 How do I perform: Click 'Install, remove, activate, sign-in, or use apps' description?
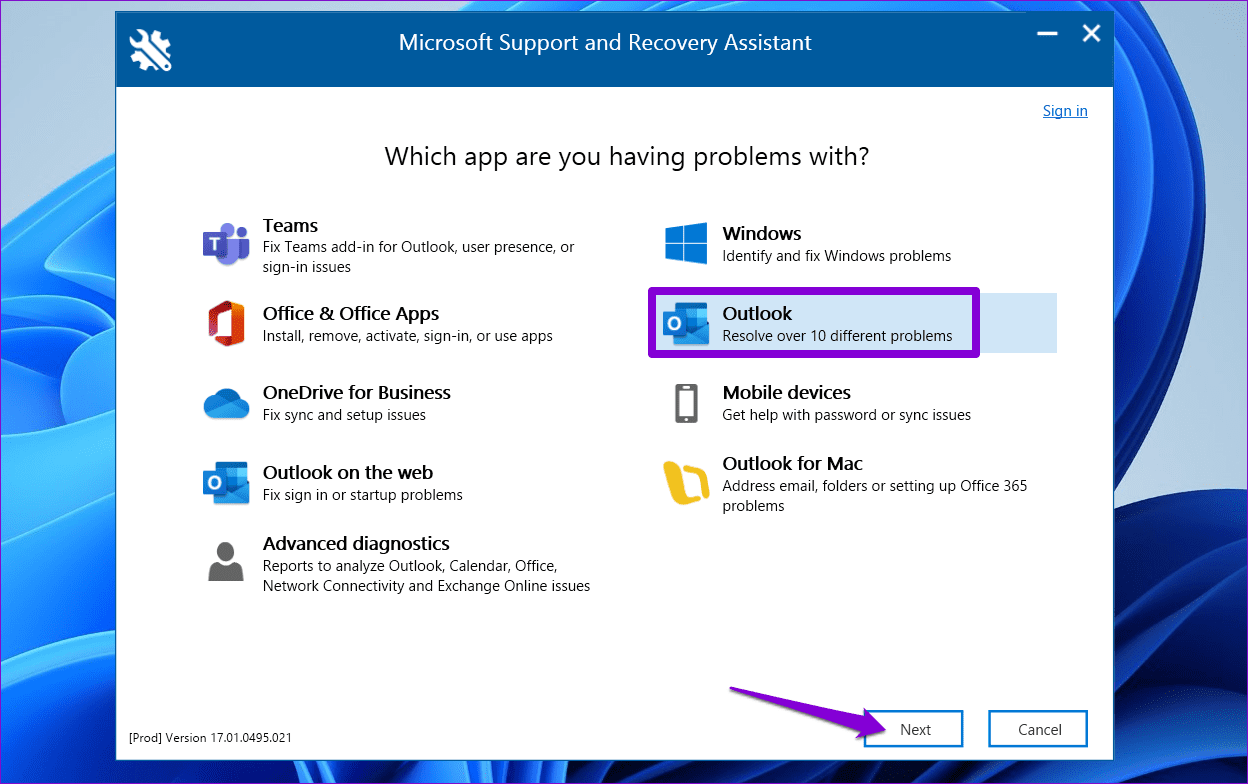click(408, 336)
